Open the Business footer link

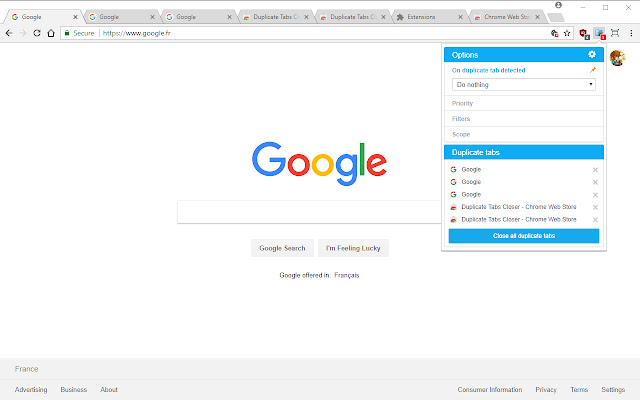point(73,389)
